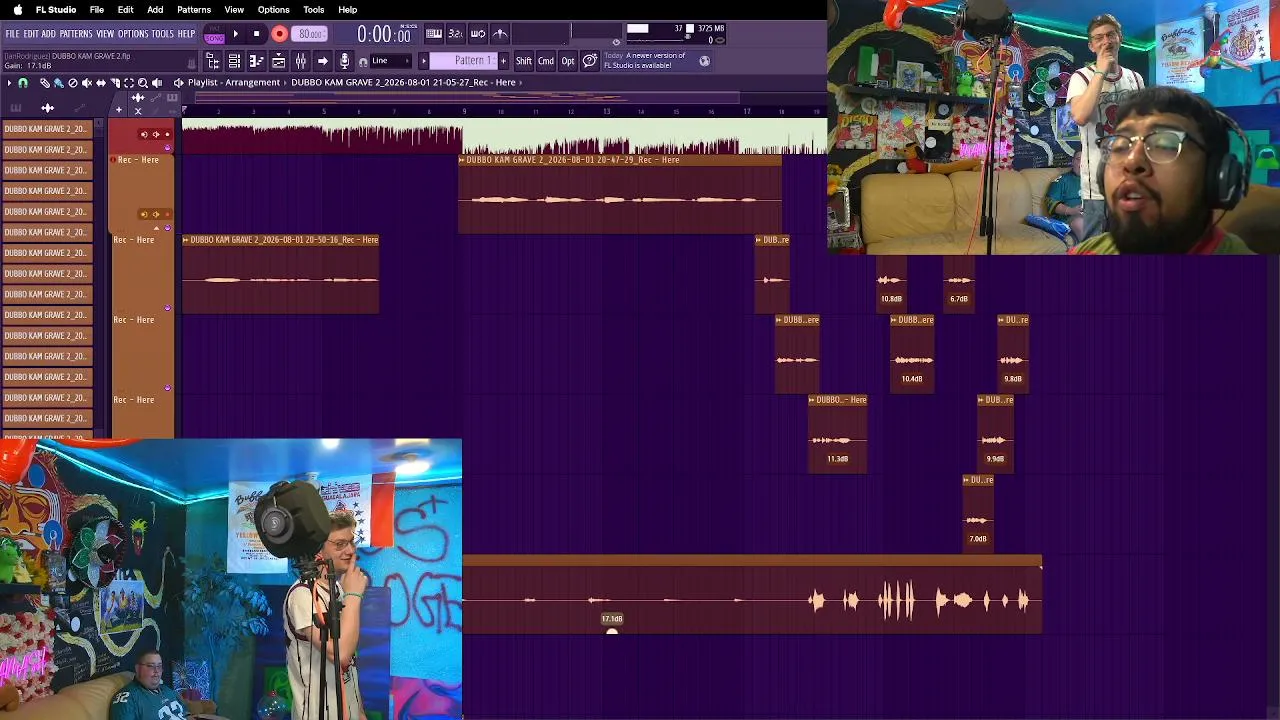1280x720 pixels.
Task: Click the speaker icon before Playlist - Arrangement
Action: [178, 83]
